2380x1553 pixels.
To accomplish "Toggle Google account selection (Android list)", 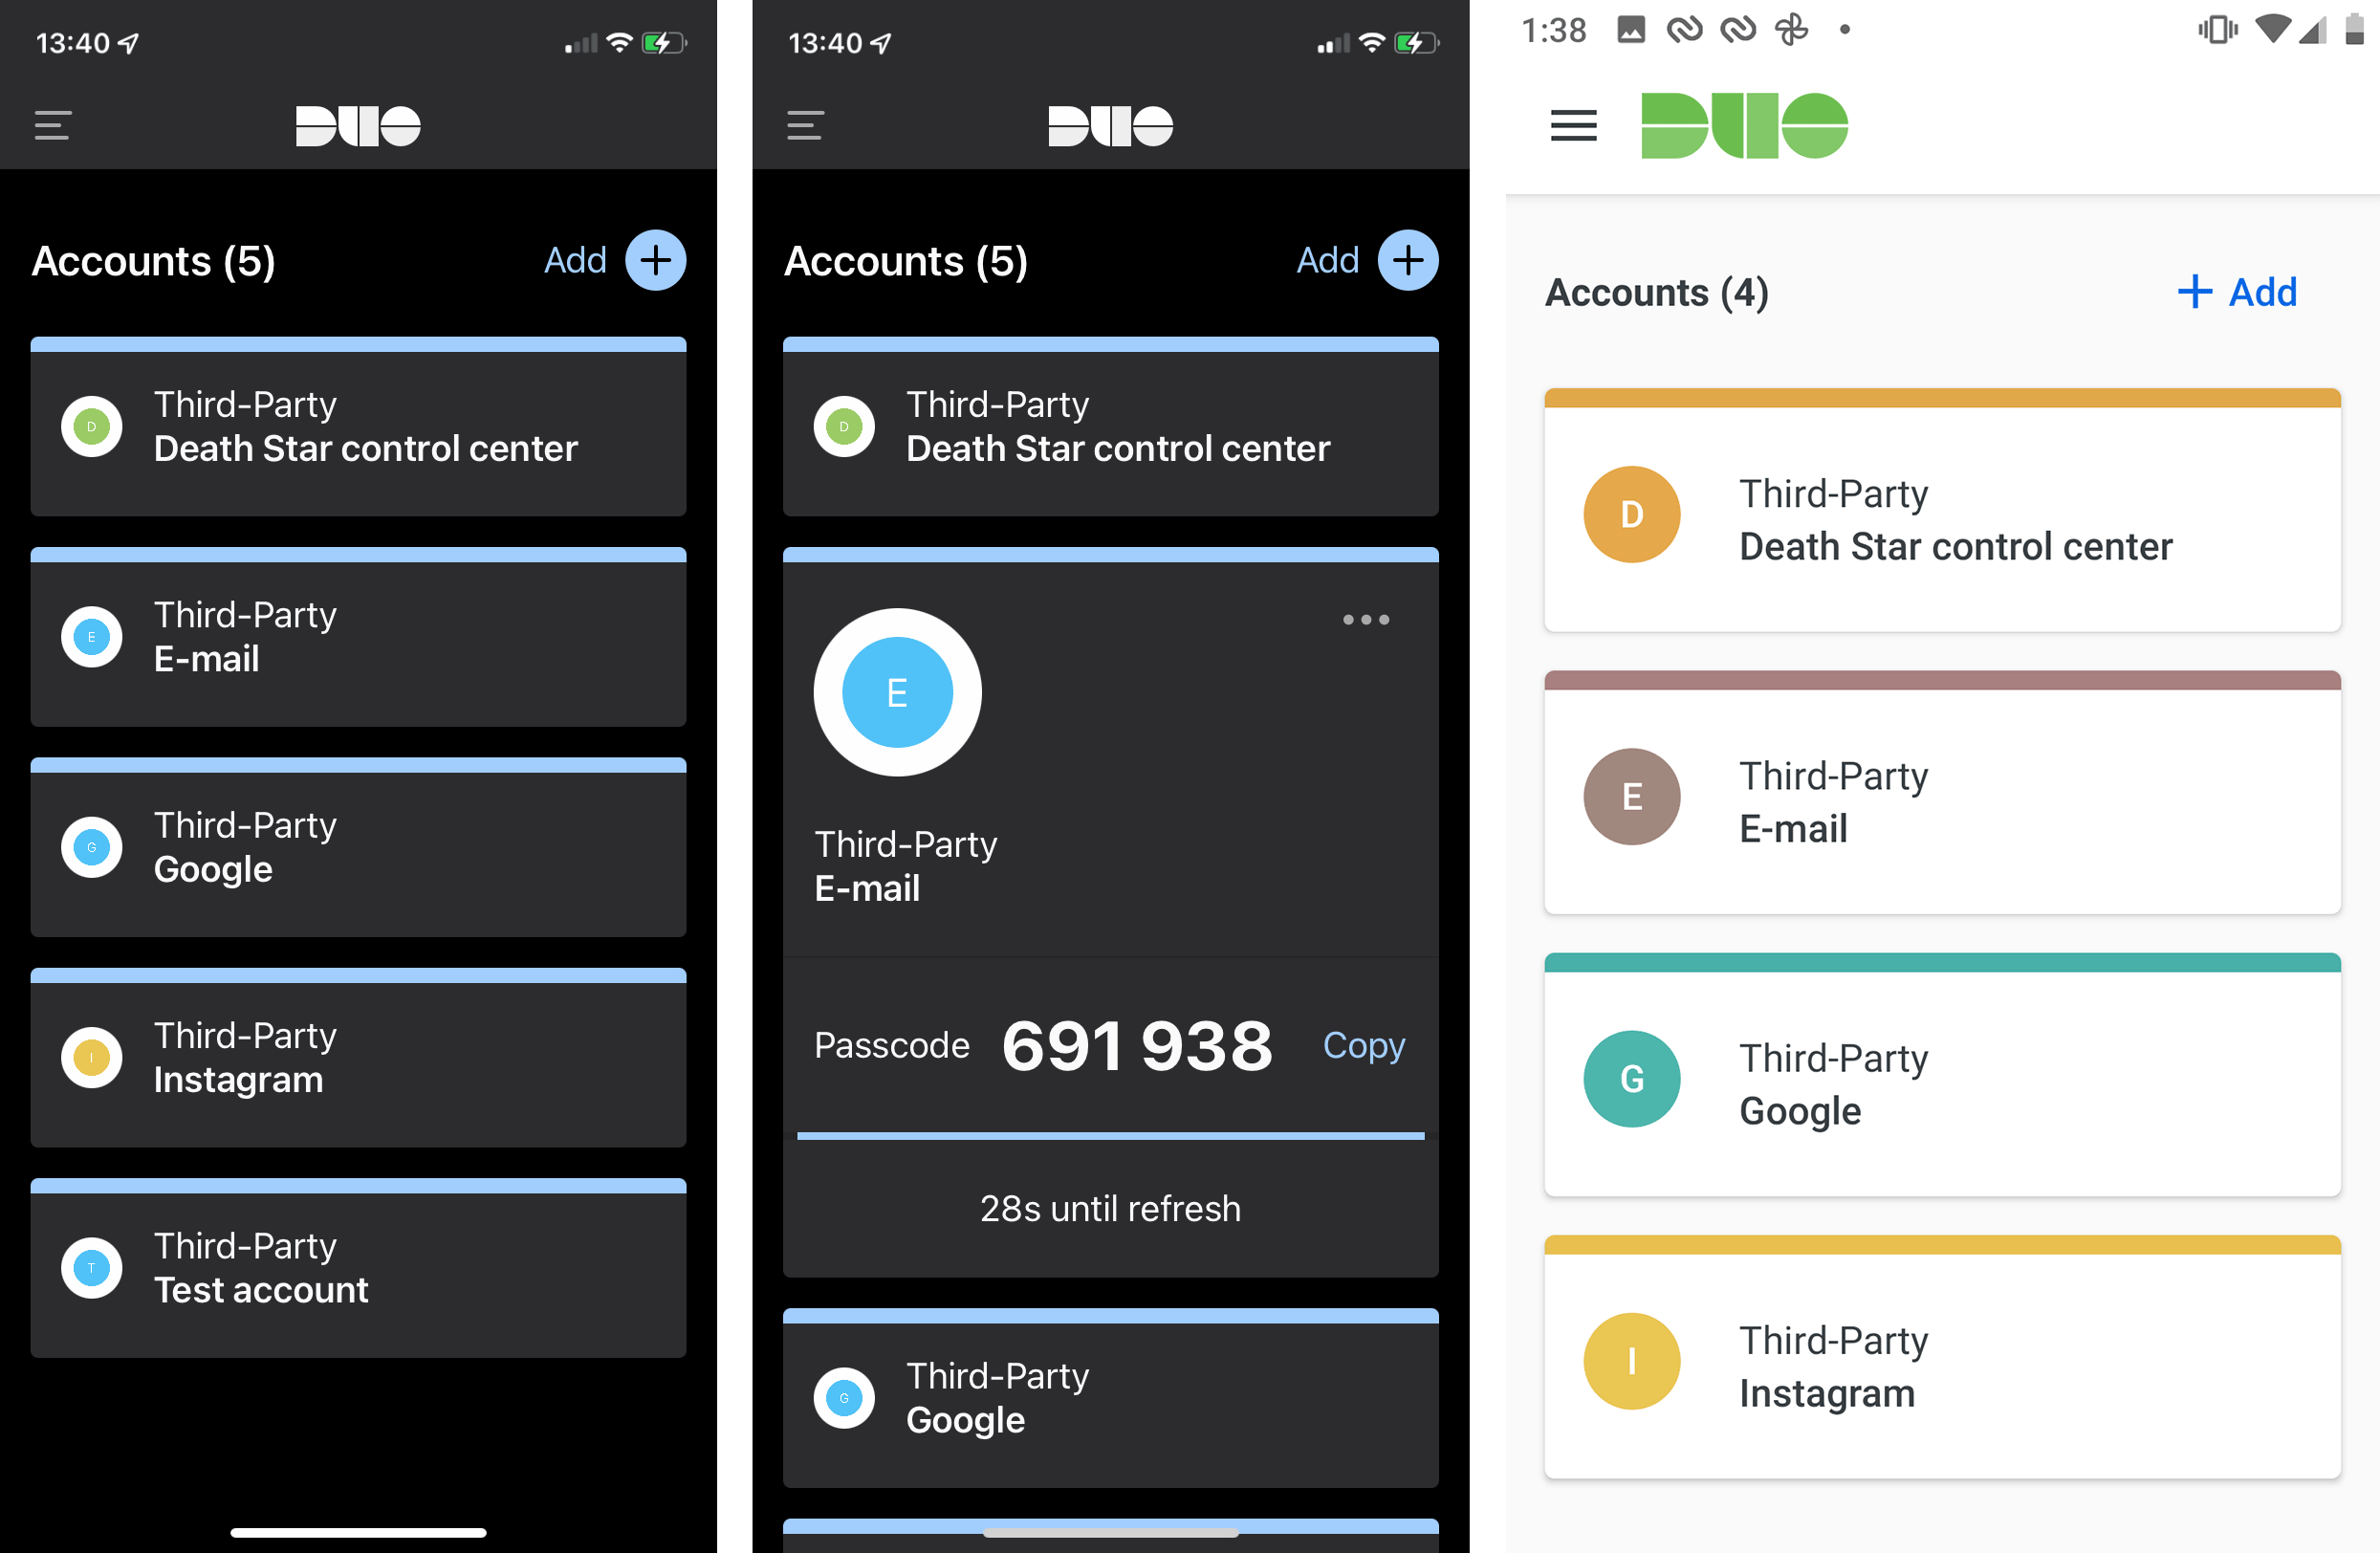I will coord(1943,1078).
